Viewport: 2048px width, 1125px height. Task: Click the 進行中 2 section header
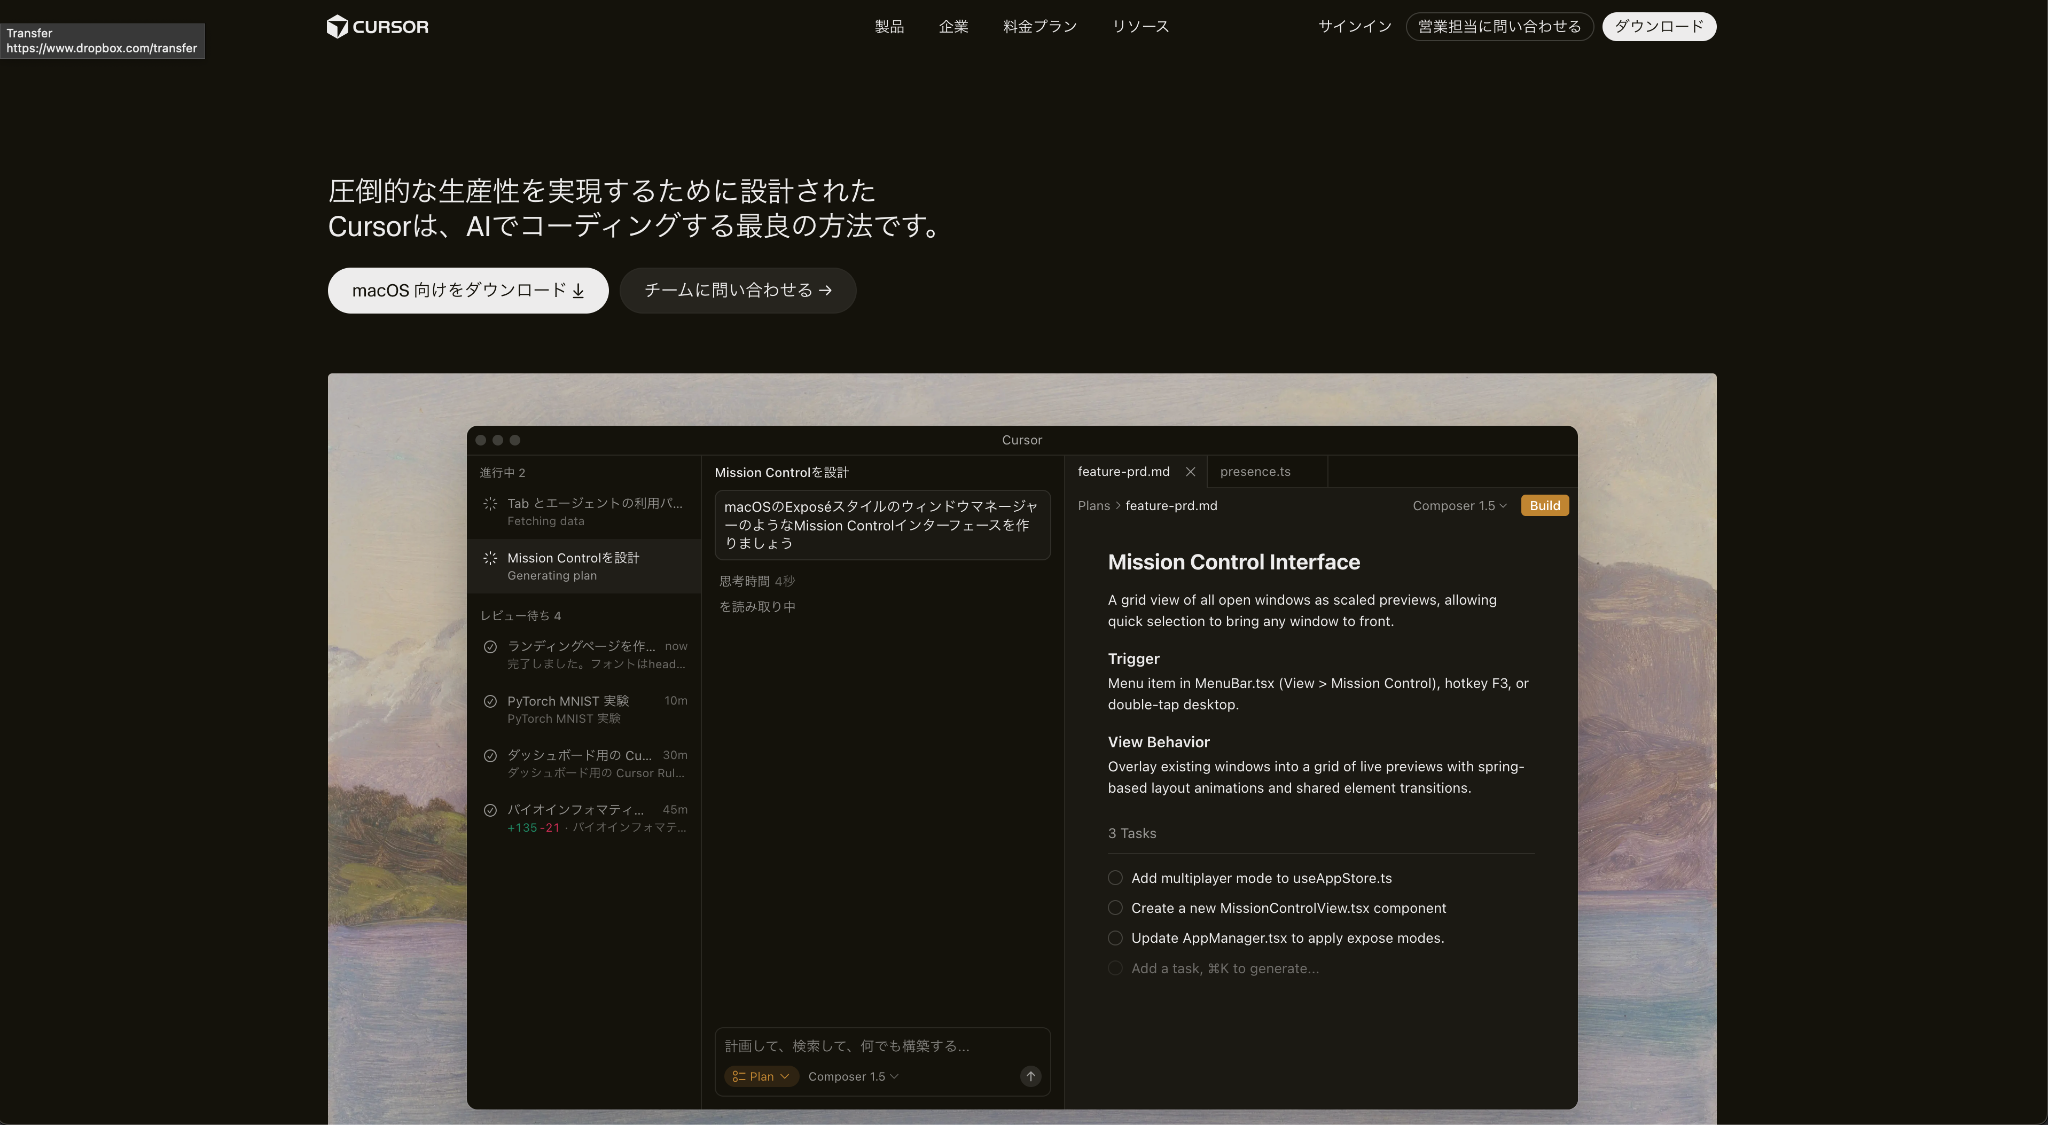pos(502,473)
